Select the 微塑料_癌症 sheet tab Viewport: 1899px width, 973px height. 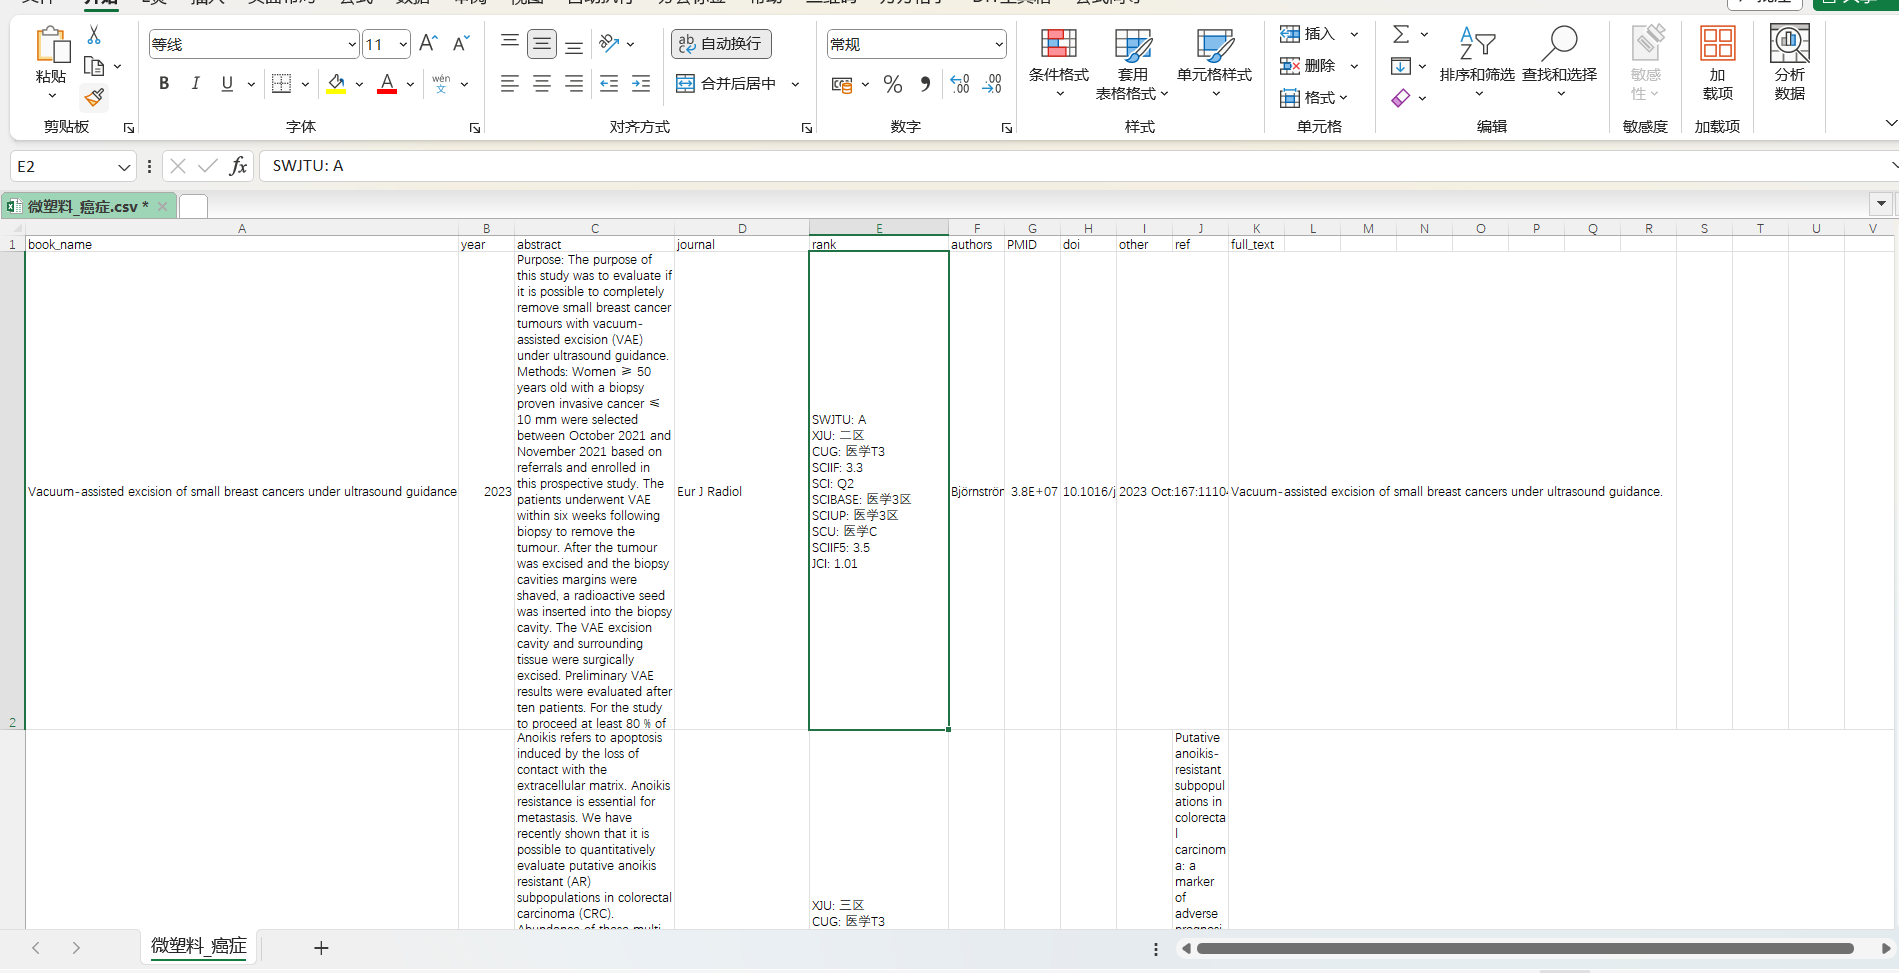tap(198, 946)
